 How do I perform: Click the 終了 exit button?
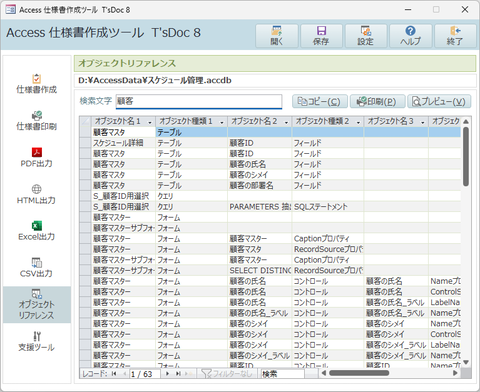(455, 36)
